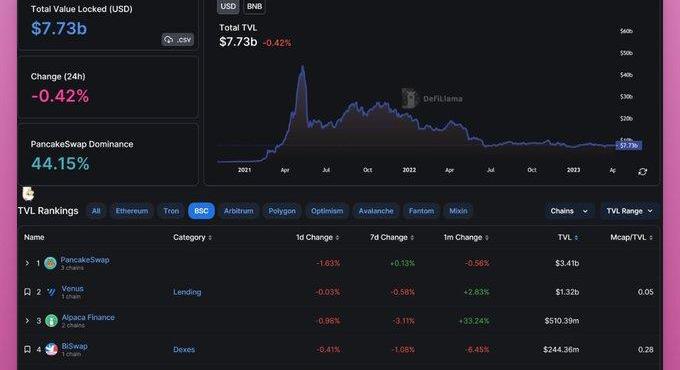This screenshot has height=370, width=680.
Task: Select the Arbitrum chain tab
Action: (239, 211)
